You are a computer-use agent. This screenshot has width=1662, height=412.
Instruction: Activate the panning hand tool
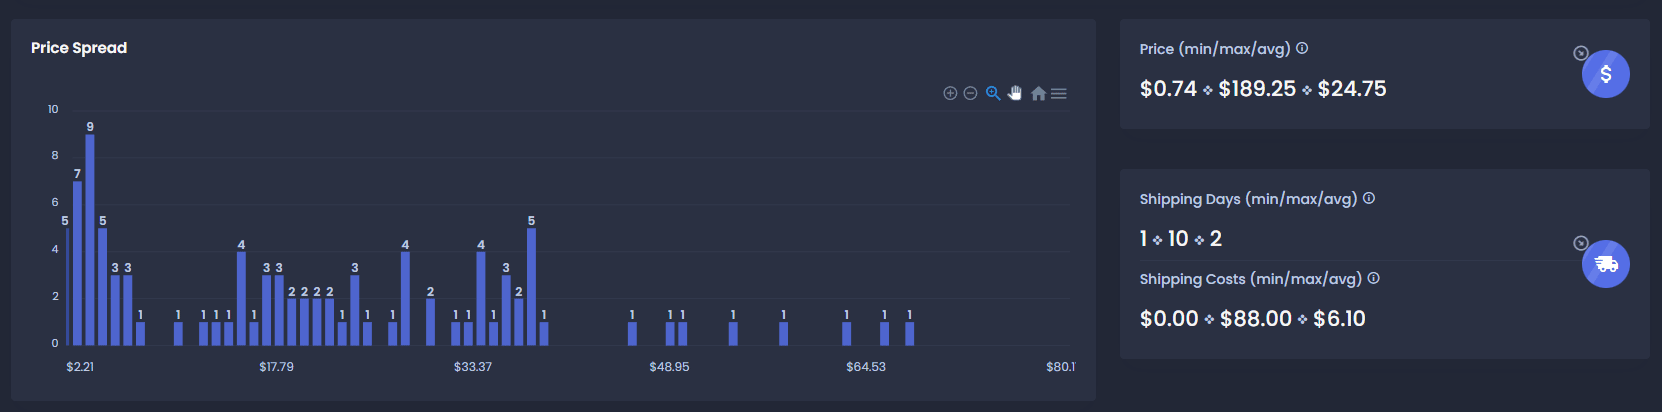(1015, 93)
